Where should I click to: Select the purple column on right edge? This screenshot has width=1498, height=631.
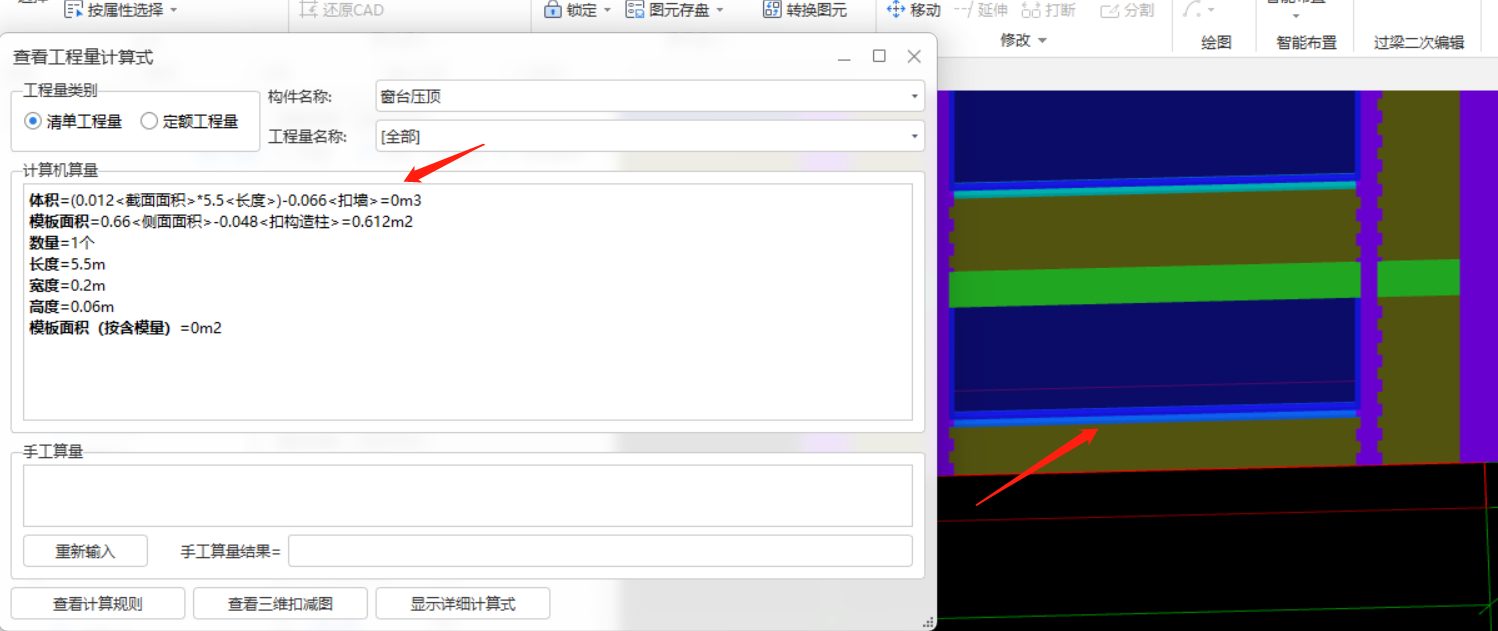pyautogui.click(x=1478, y=276)
